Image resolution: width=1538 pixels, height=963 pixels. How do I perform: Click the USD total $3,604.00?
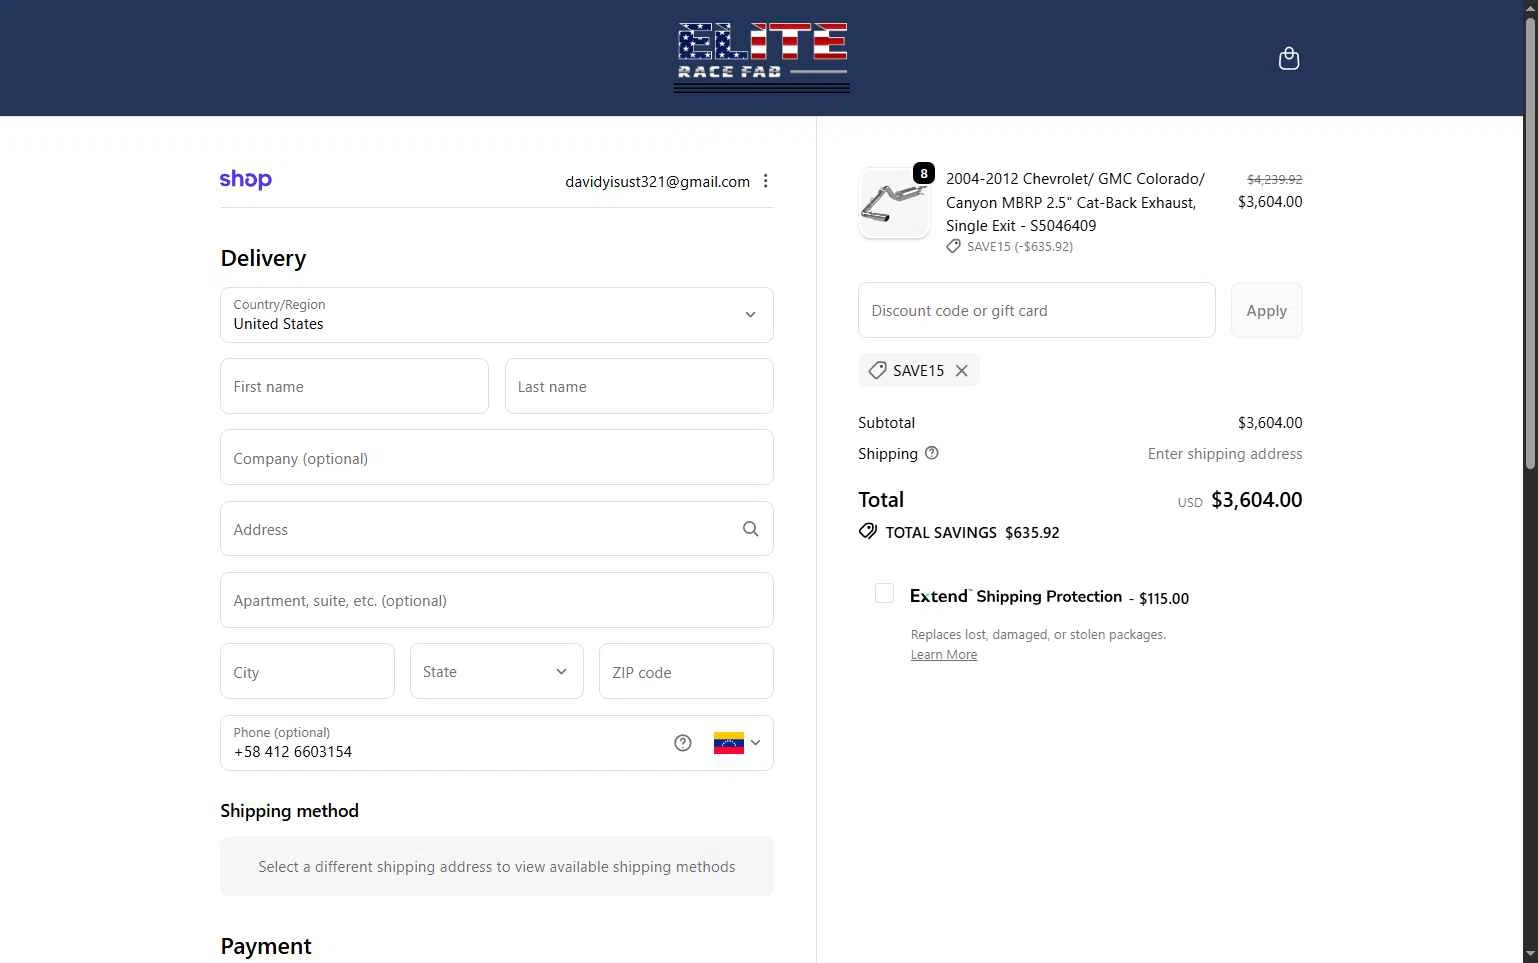(1257, 500)
